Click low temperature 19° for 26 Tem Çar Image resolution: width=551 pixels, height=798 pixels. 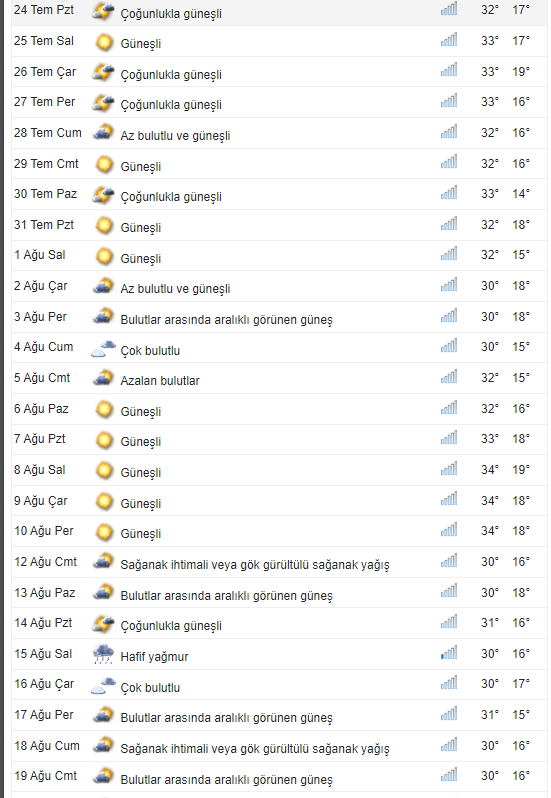coord(521,72)
